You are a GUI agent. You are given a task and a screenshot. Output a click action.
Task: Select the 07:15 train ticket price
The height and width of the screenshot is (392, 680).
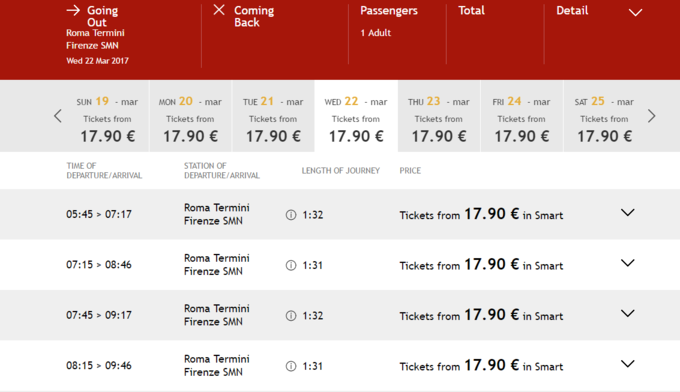pos(481,265)
